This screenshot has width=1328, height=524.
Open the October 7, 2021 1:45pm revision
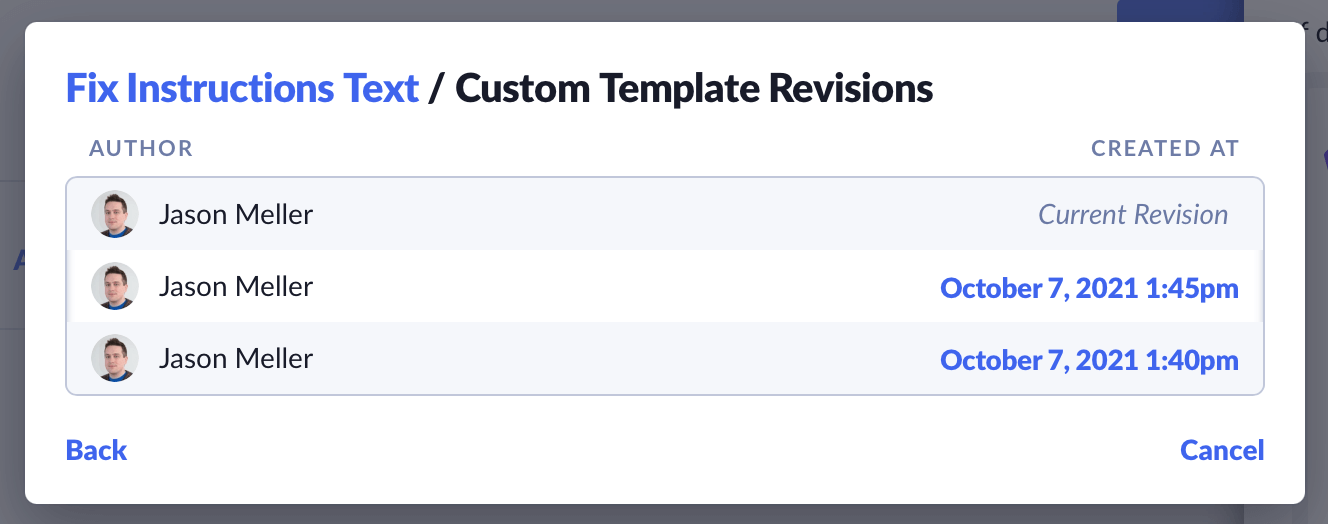coord(1089,288)
